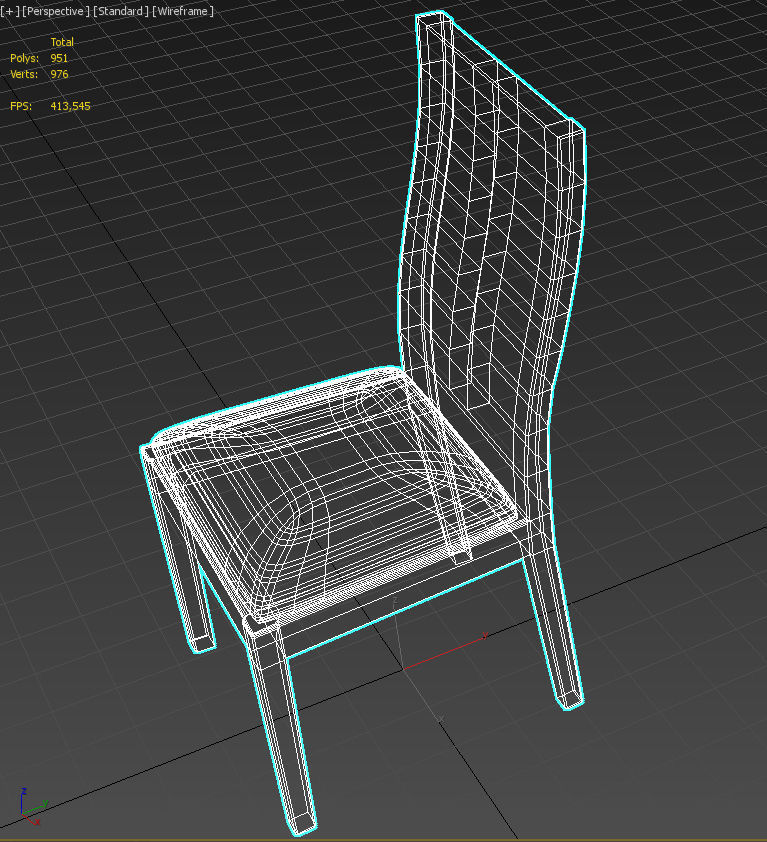Image resolution: width=767 pixels, height=842 pixels.
Task: Click the FPS value 413,545
Action: tap(70, 106)
